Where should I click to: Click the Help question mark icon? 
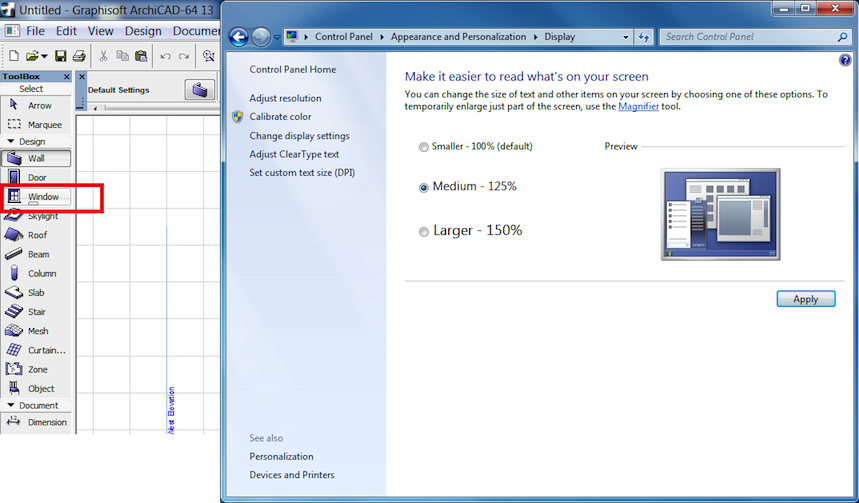pyautogui.click(x=845, y=60)
